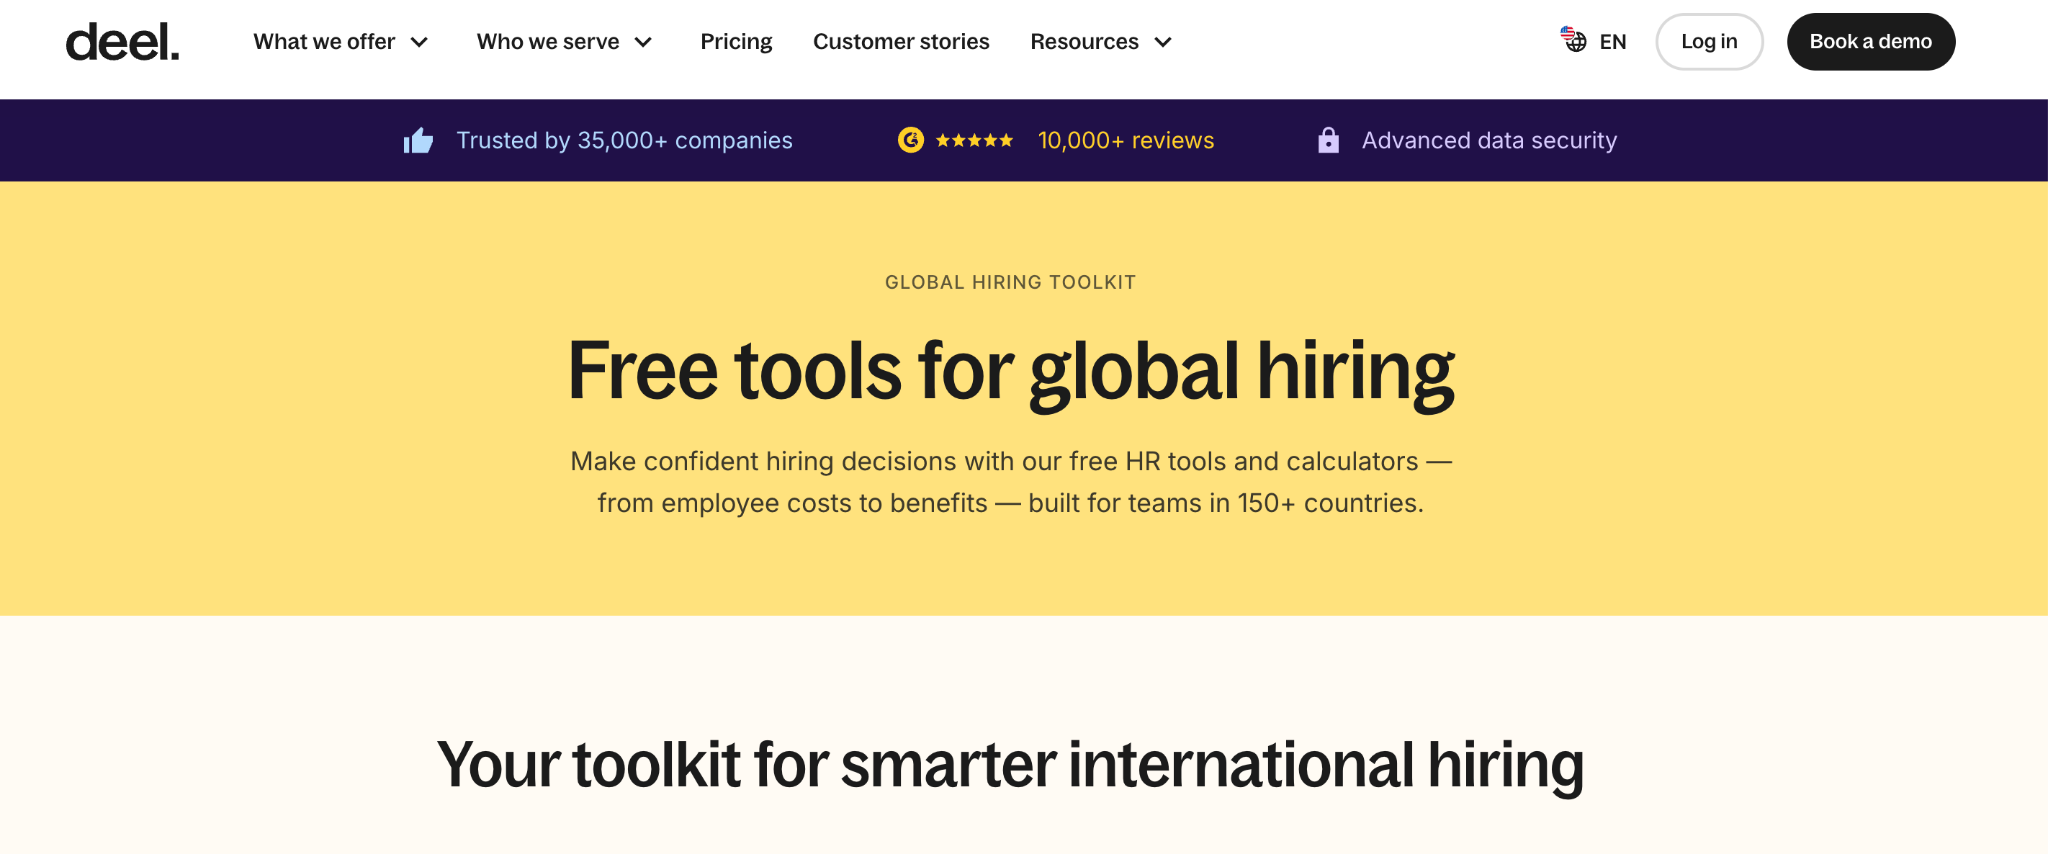
Task: Click the deel. logo
Action: click(122, 42)
